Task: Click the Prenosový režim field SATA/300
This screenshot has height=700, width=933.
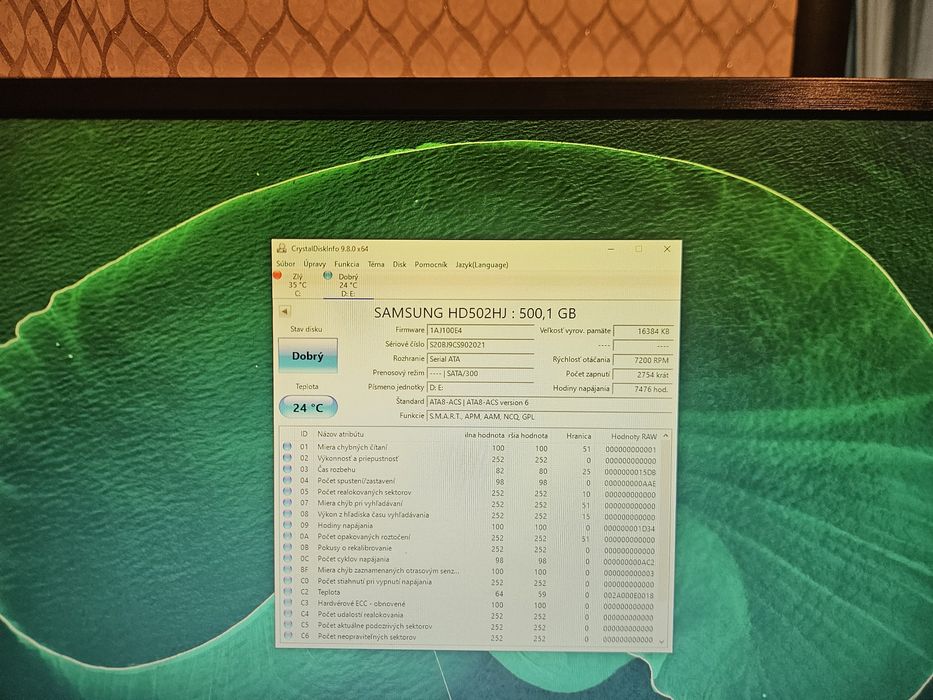Action: pos(480,374)
